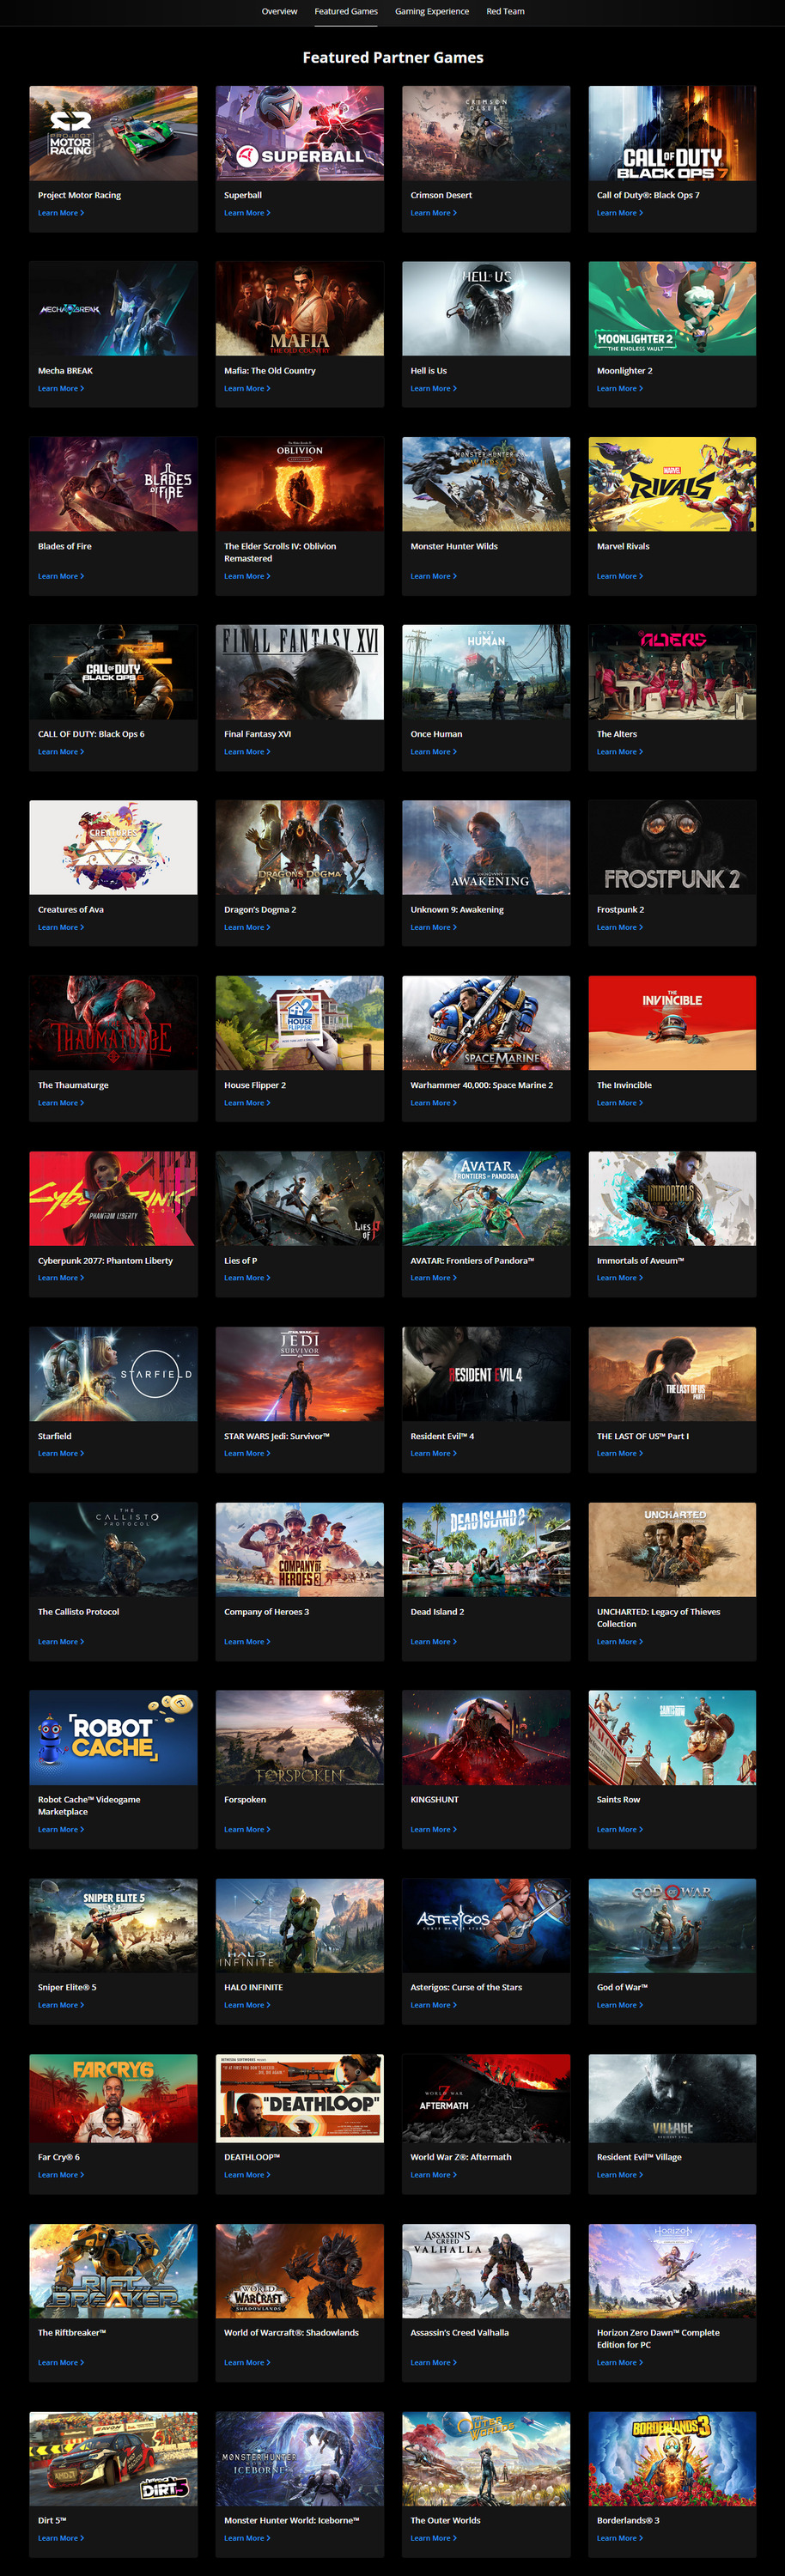Click the House Flipper 2 artwork
Viewport: 785px width, 2576px height.
(x=300, y=1023)
